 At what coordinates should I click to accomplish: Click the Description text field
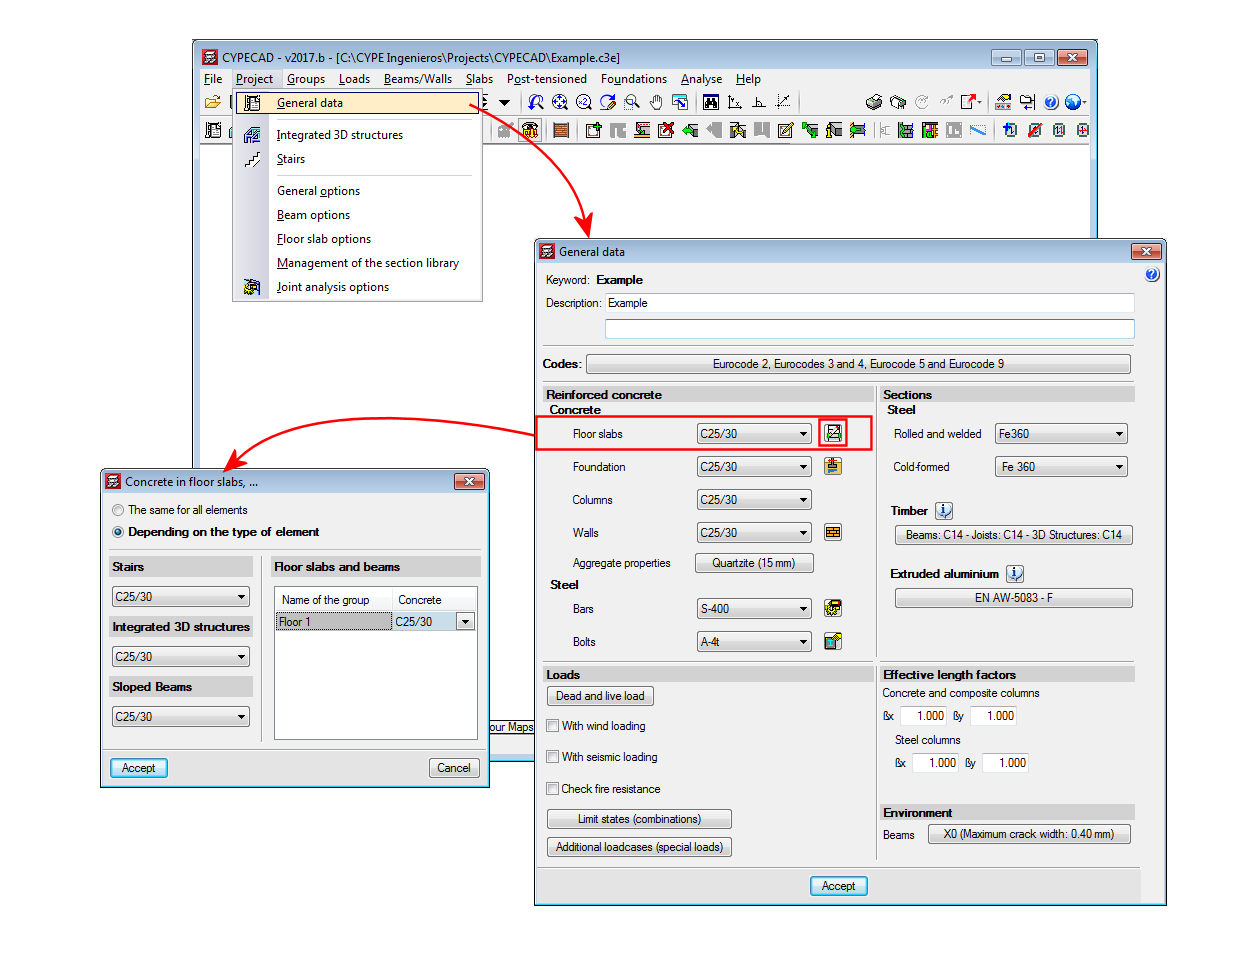coord(868,303)
